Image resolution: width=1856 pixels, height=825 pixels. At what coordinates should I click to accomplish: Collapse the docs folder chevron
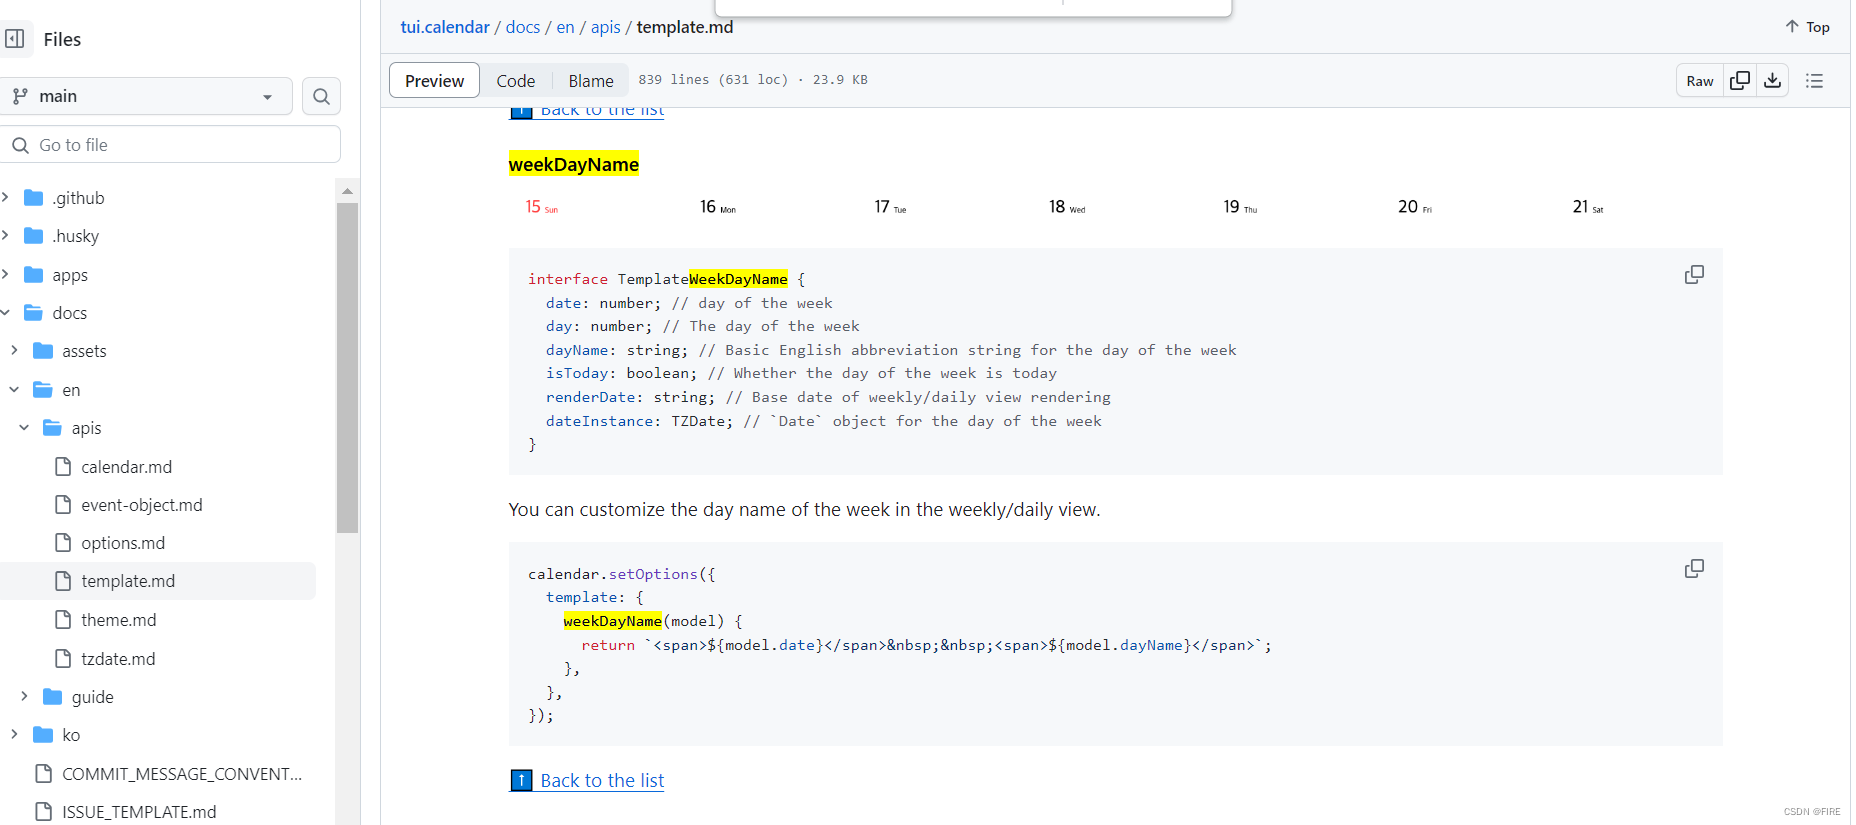(5, 313)
